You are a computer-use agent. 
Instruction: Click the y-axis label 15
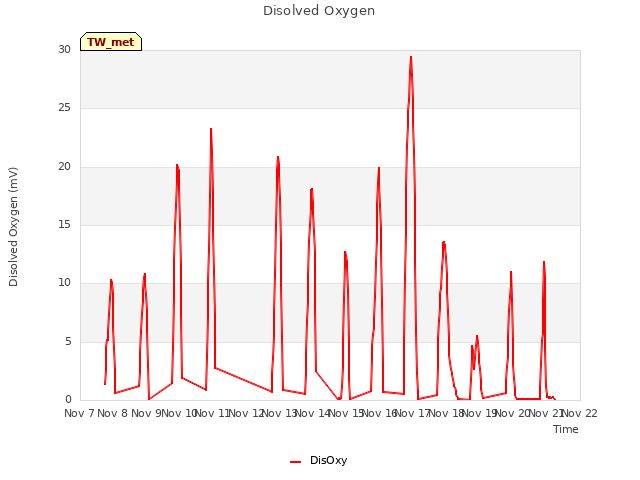click(64, 224)
